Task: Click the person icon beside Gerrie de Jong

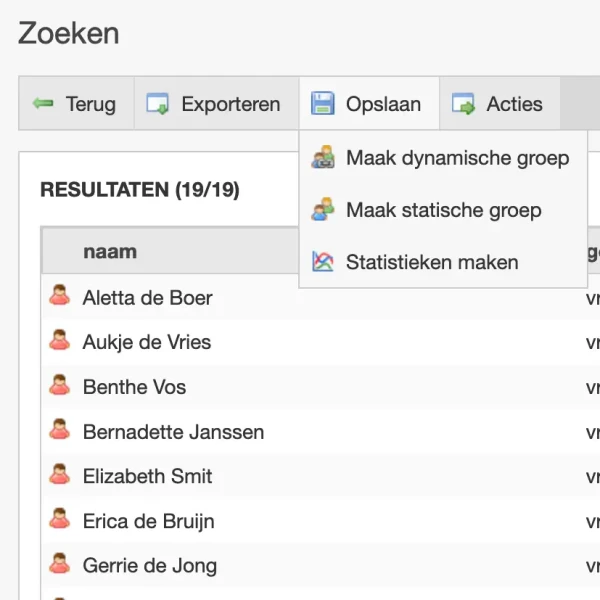Action: pyautogui.click(x=60, y=565)
